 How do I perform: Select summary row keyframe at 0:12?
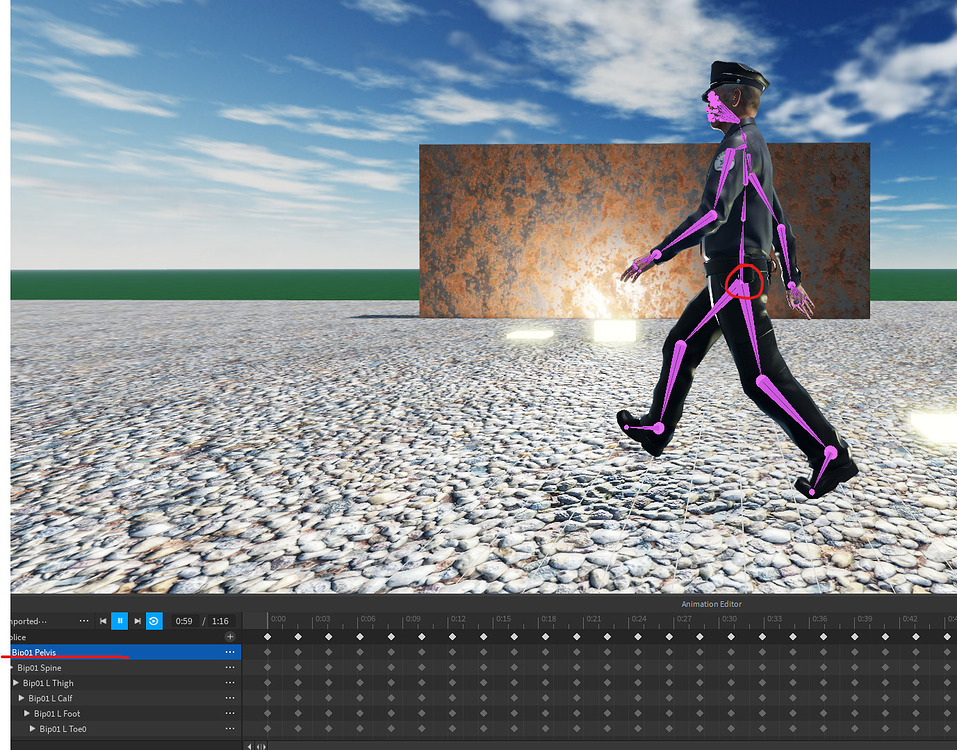click(452, 636)
